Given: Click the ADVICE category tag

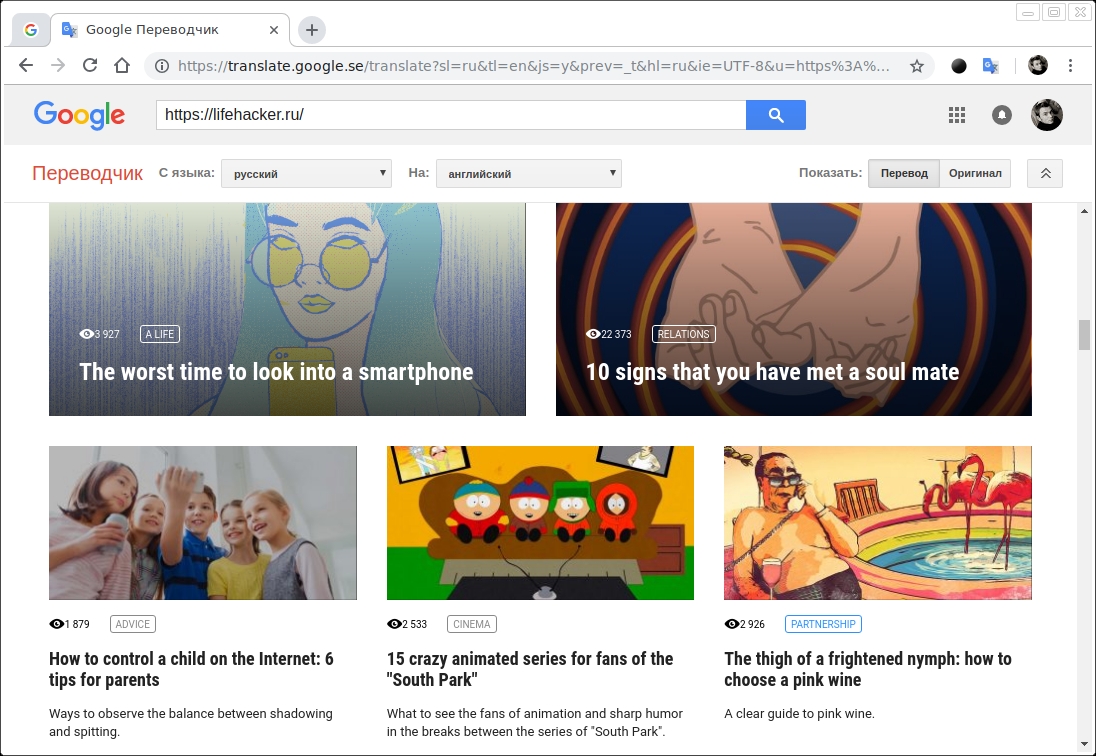Looking at the screenshot, I should (133, 624).
